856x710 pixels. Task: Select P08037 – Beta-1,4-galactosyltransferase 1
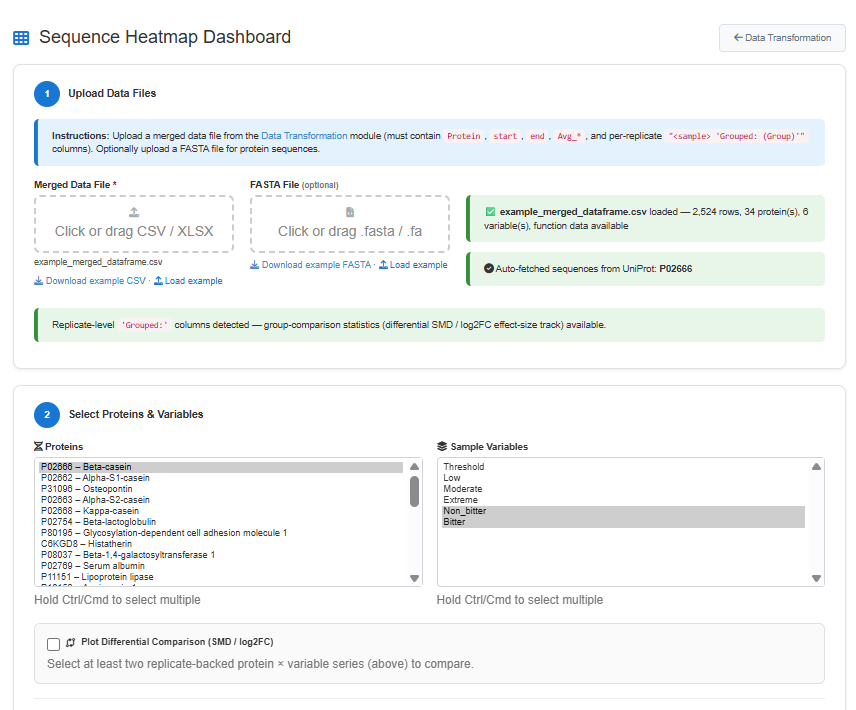[x=221, y=555]
